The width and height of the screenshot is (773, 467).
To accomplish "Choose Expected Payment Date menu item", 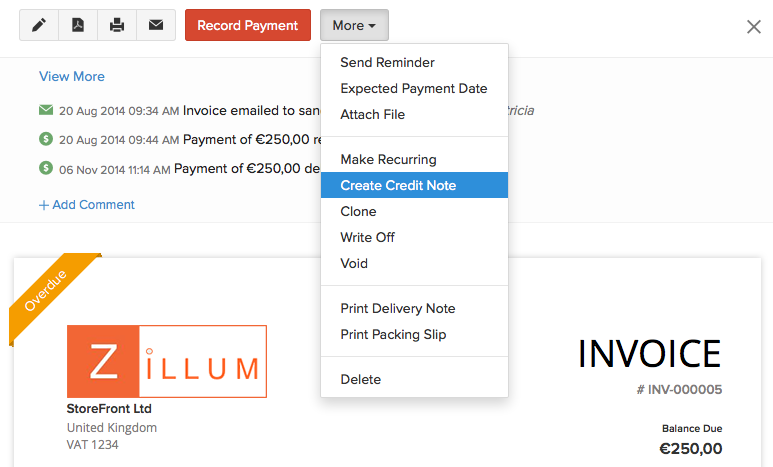I will point(414,88).
